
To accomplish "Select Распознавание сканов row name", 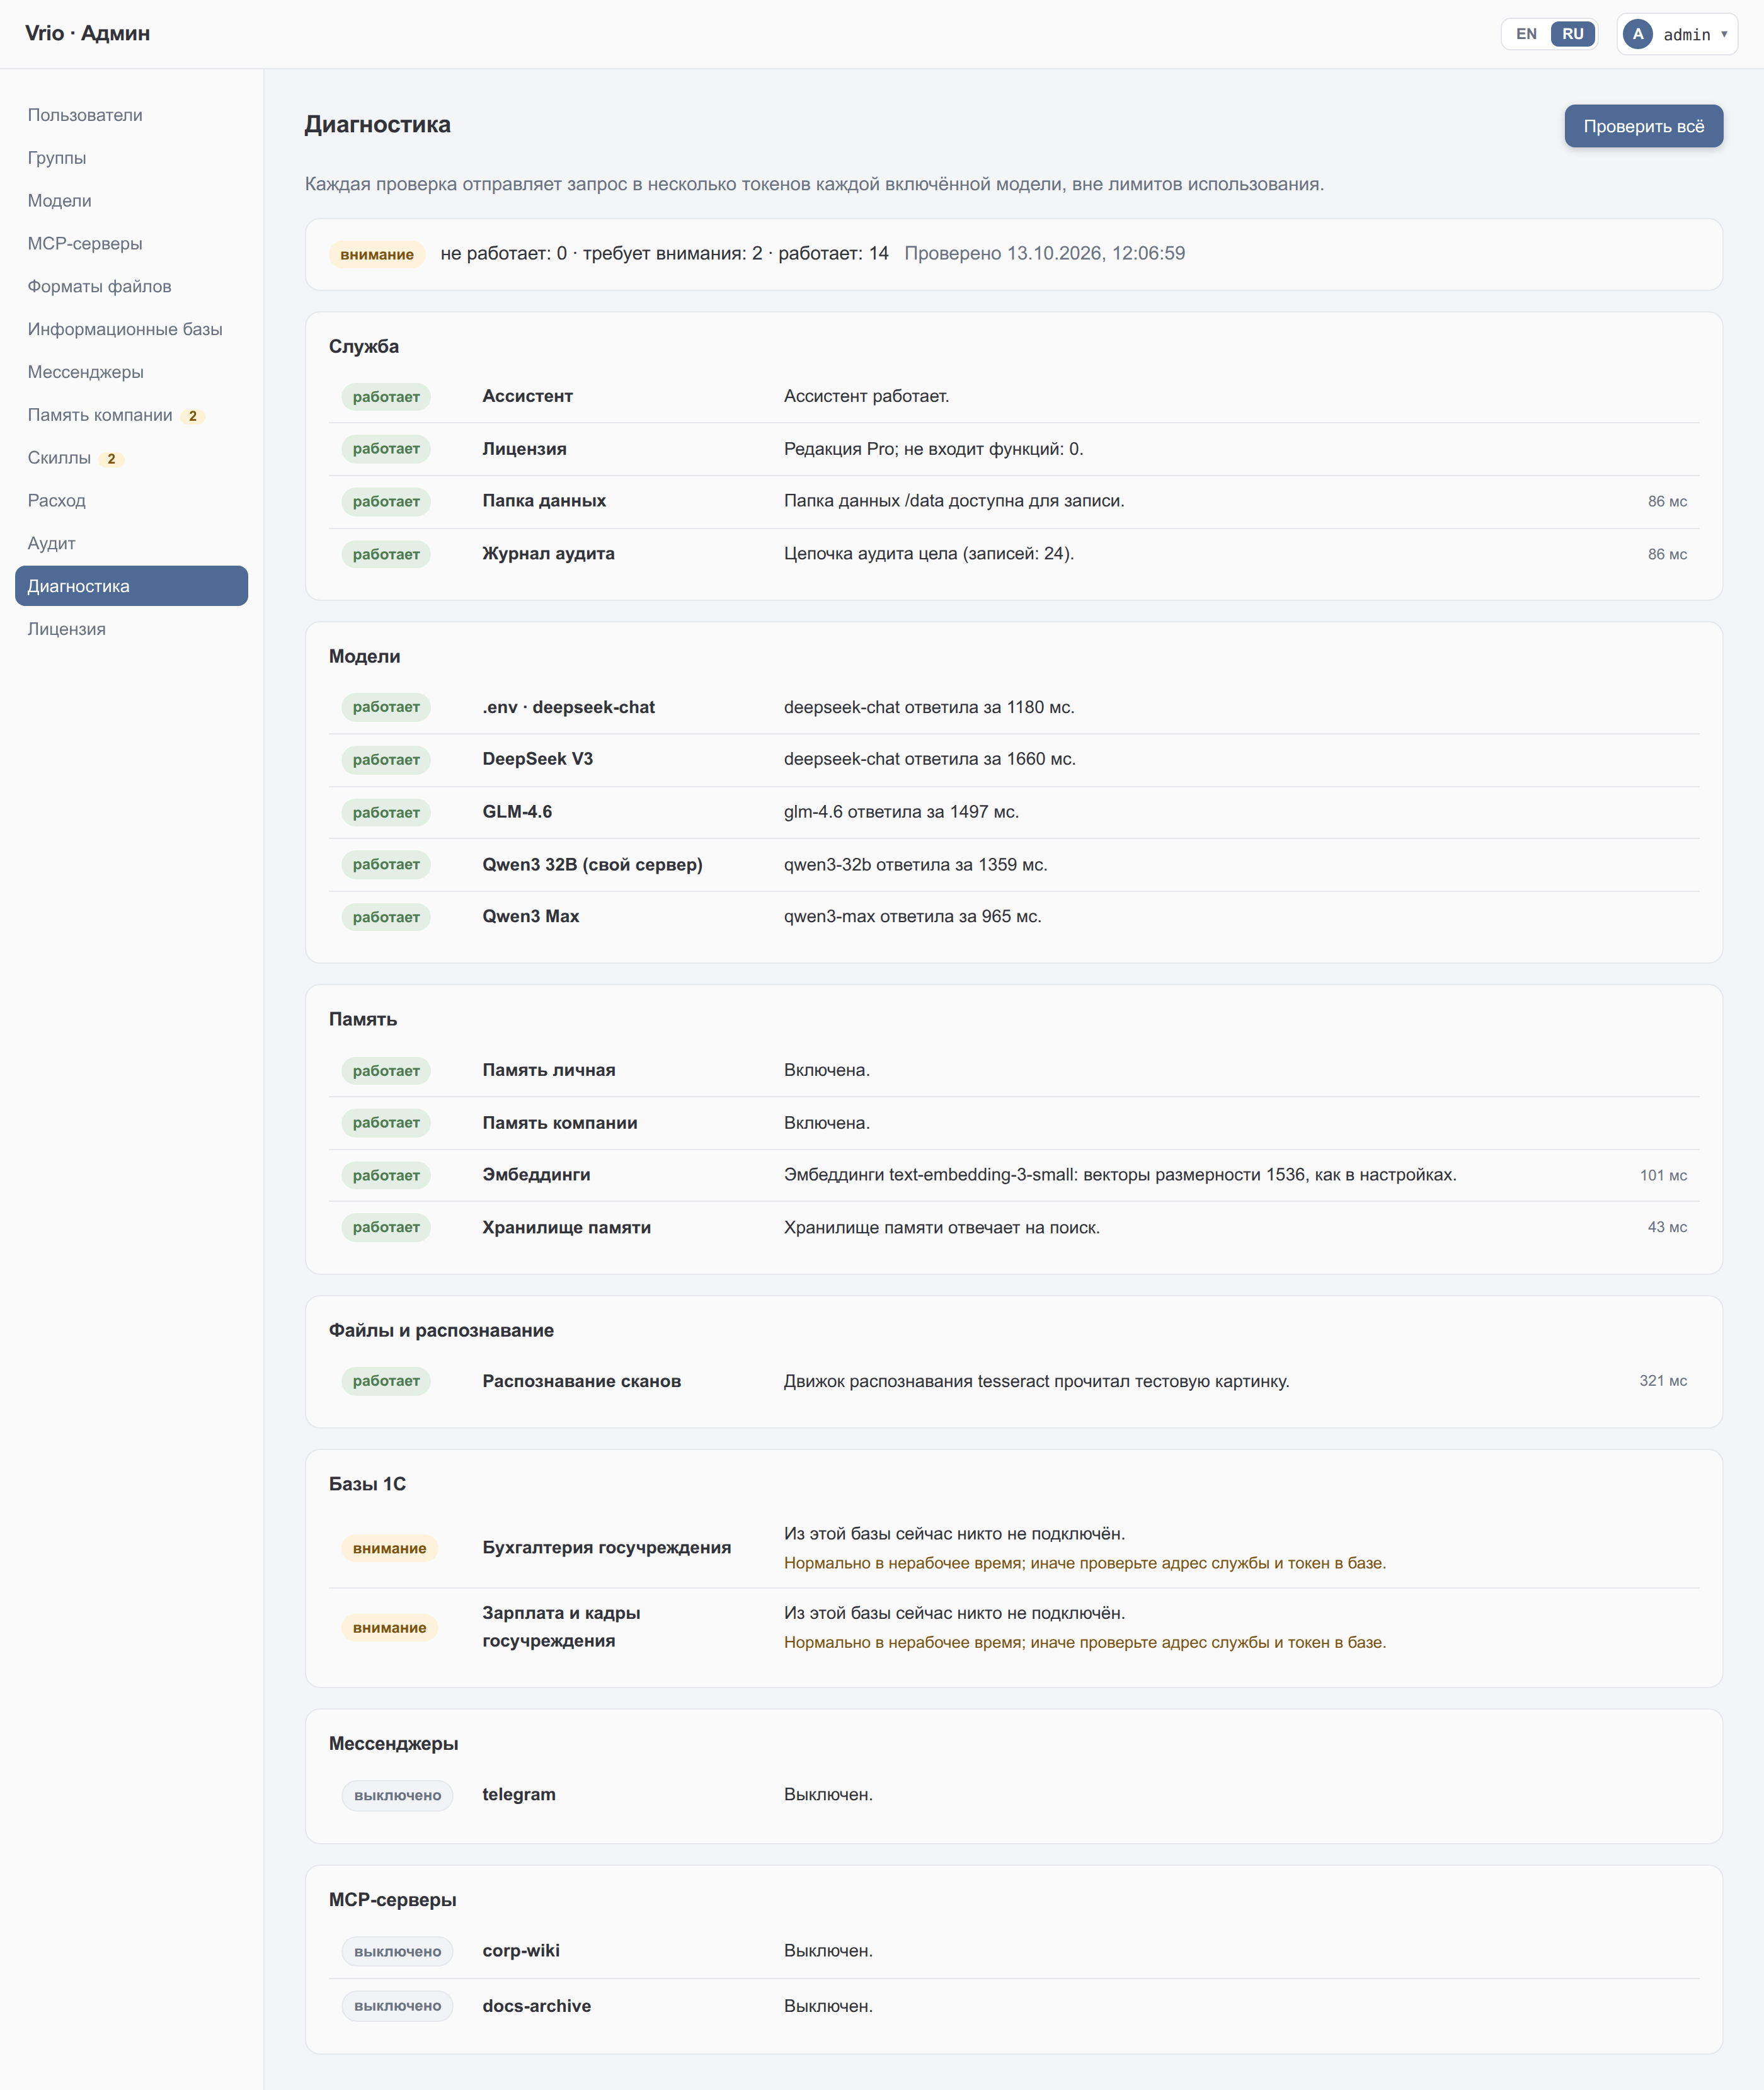I will coord(581,1381).
